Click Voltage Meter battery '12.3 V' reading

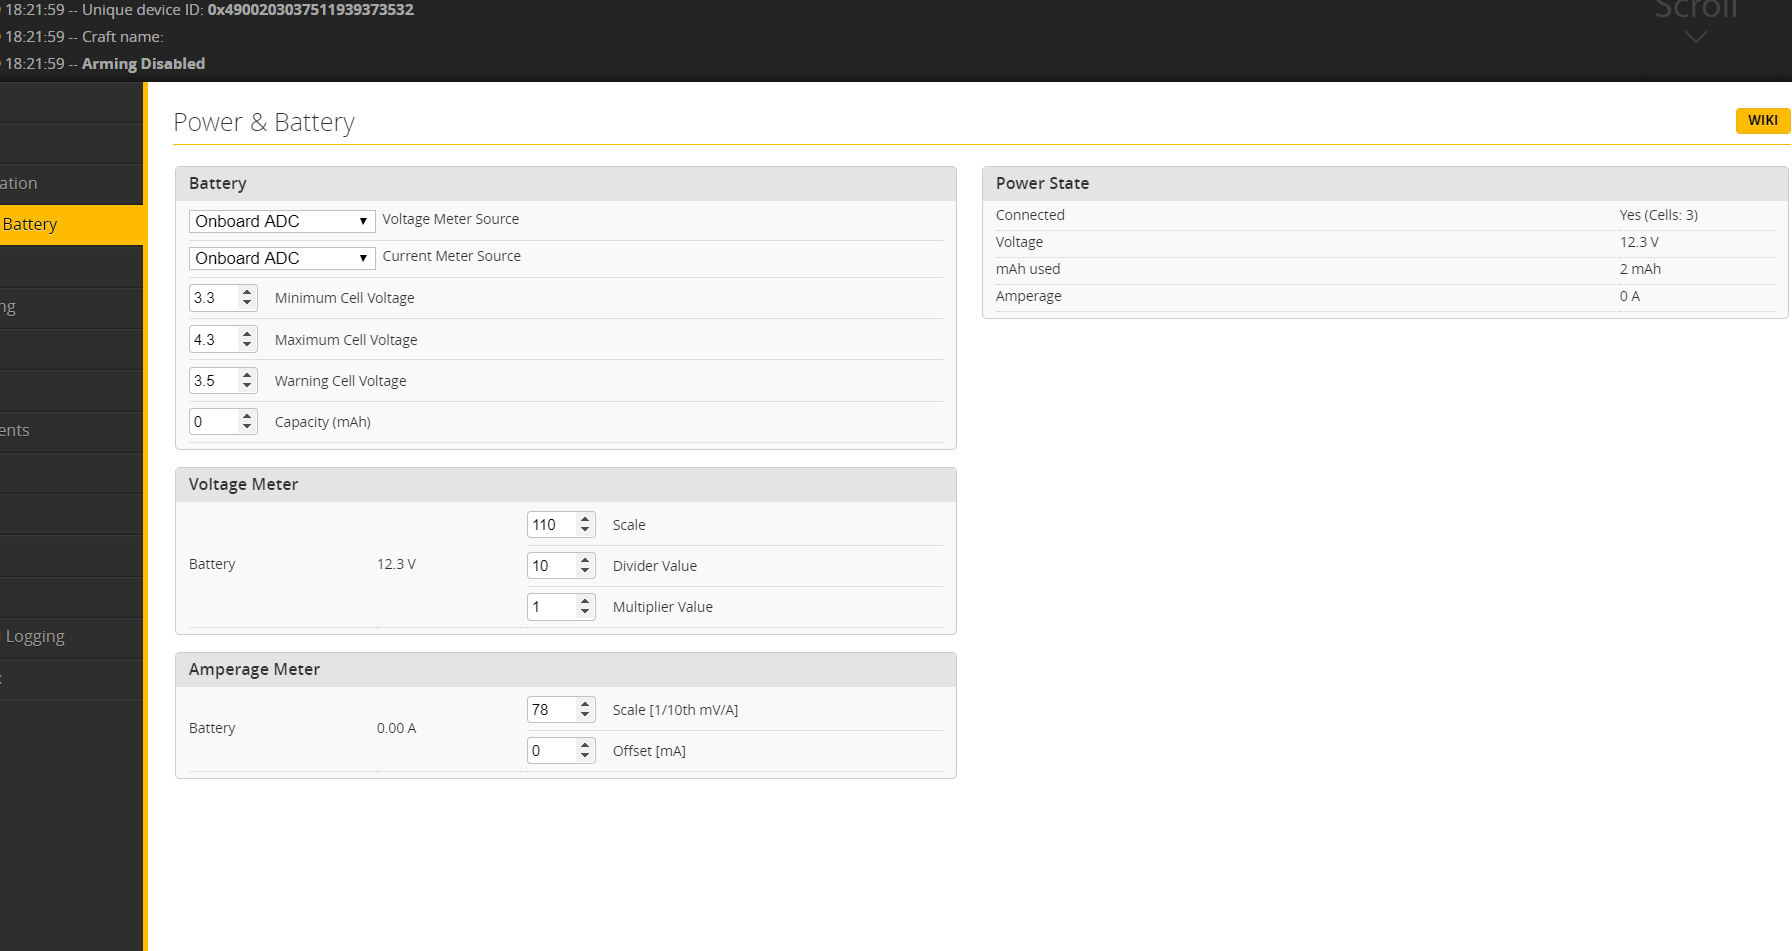point(396,564)
